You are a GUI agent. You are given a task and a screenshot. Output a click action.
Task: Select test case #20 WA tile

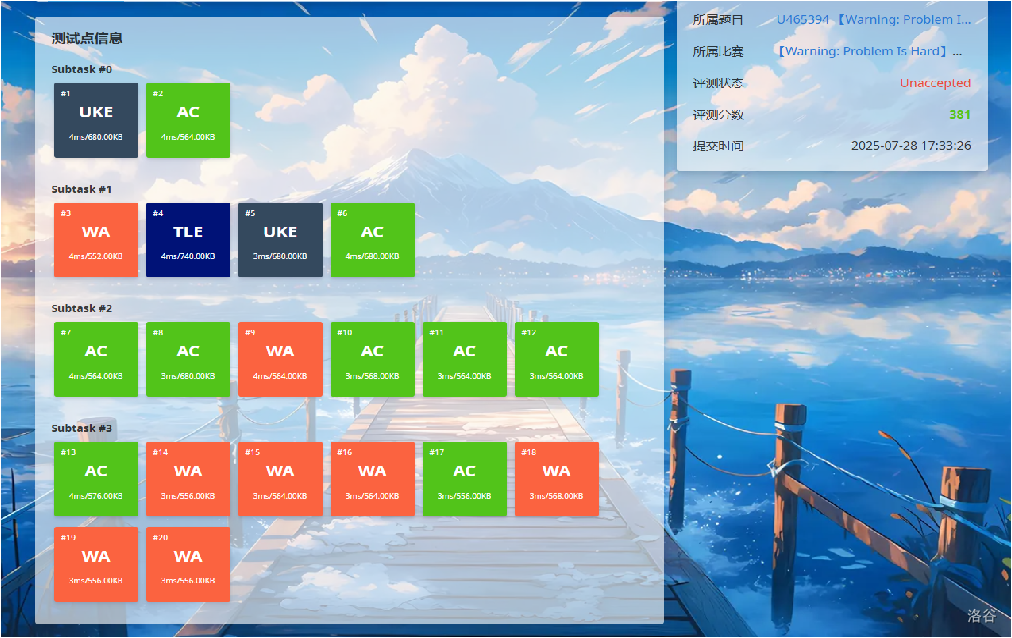coord(188,564)
